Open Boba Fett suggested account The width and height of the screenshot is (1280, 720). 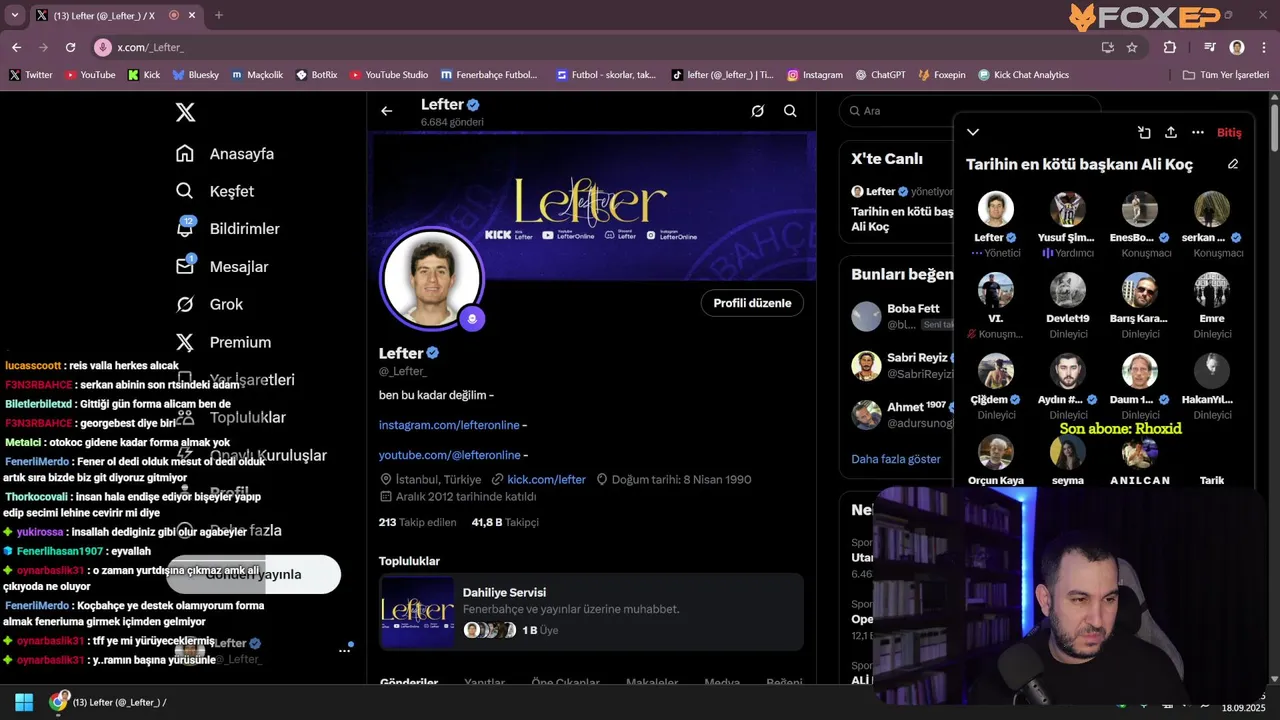point(900,316)
